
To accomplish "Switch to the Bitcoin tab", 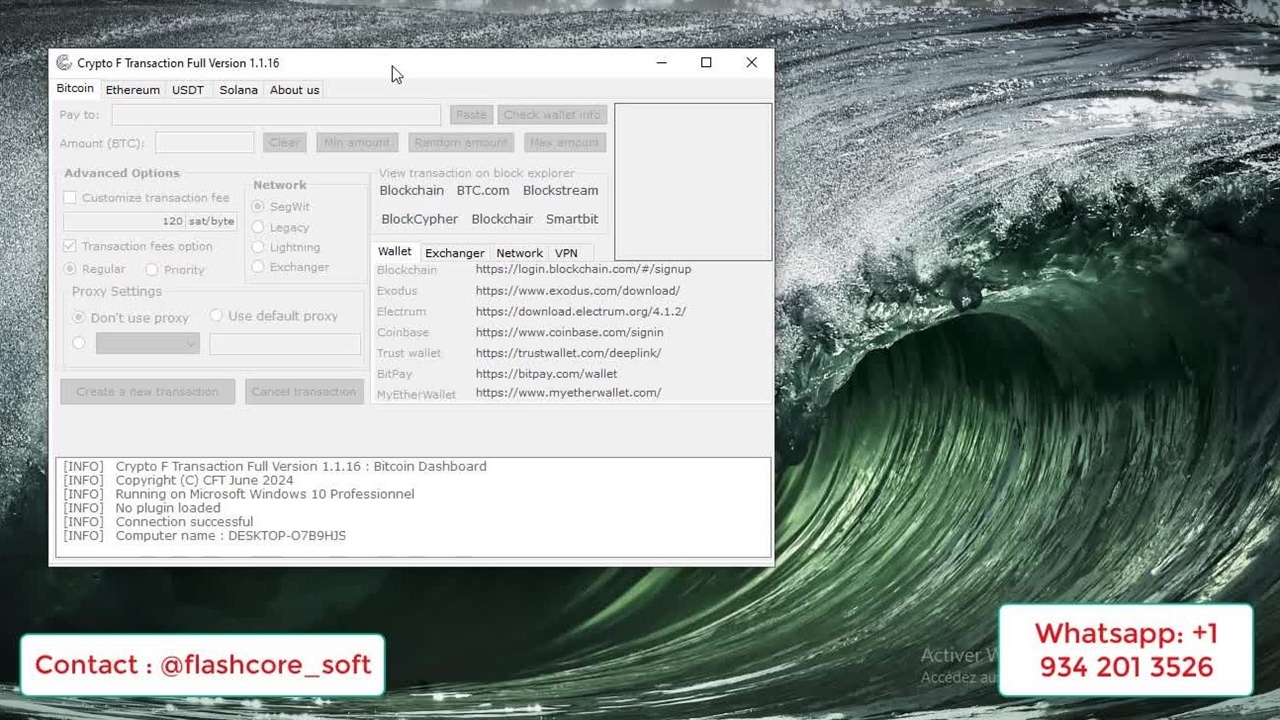I will coord(75,88).
